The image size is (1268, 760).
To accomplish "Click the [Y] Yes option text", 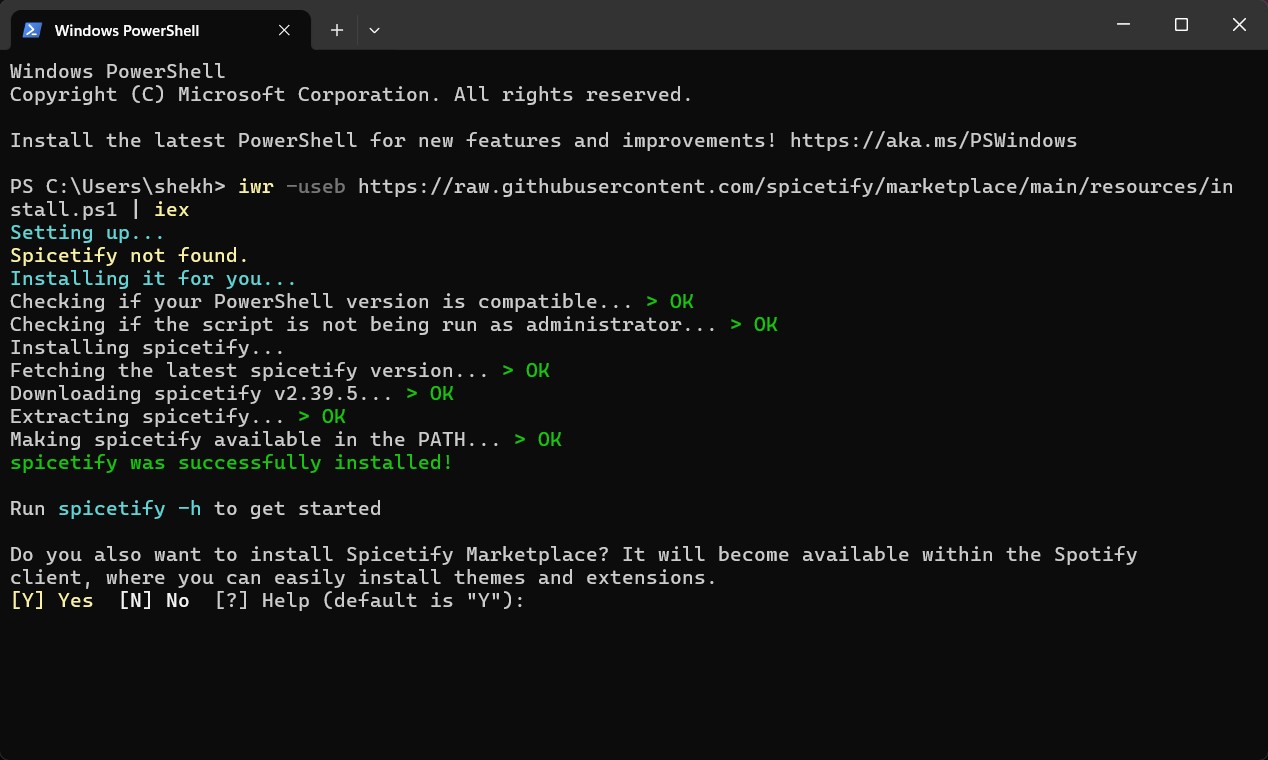I will point(50,600).
